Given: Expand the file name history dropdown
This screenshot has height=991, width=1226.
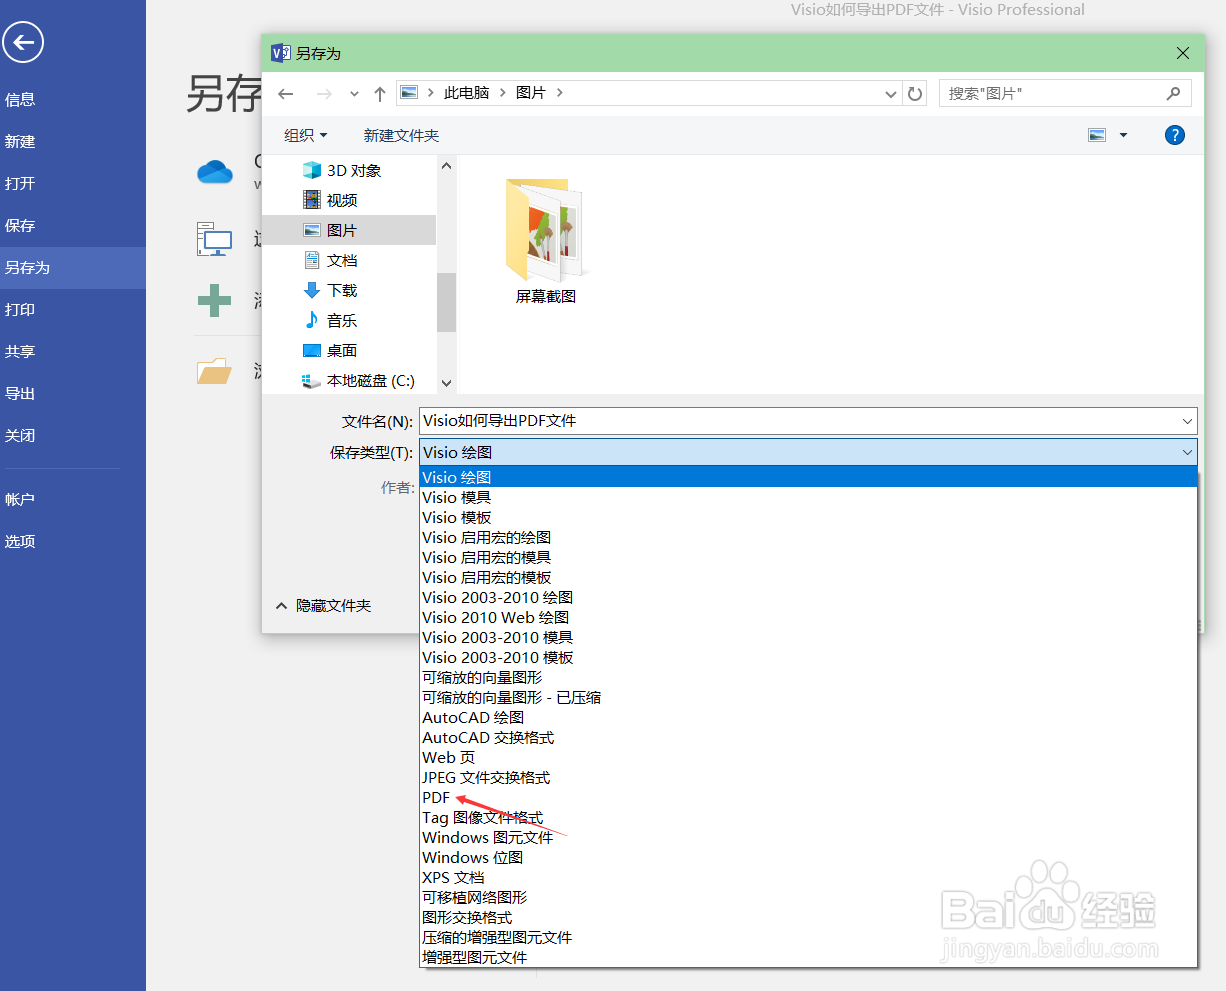Looking at the screenshot, I should (1187, 421).
